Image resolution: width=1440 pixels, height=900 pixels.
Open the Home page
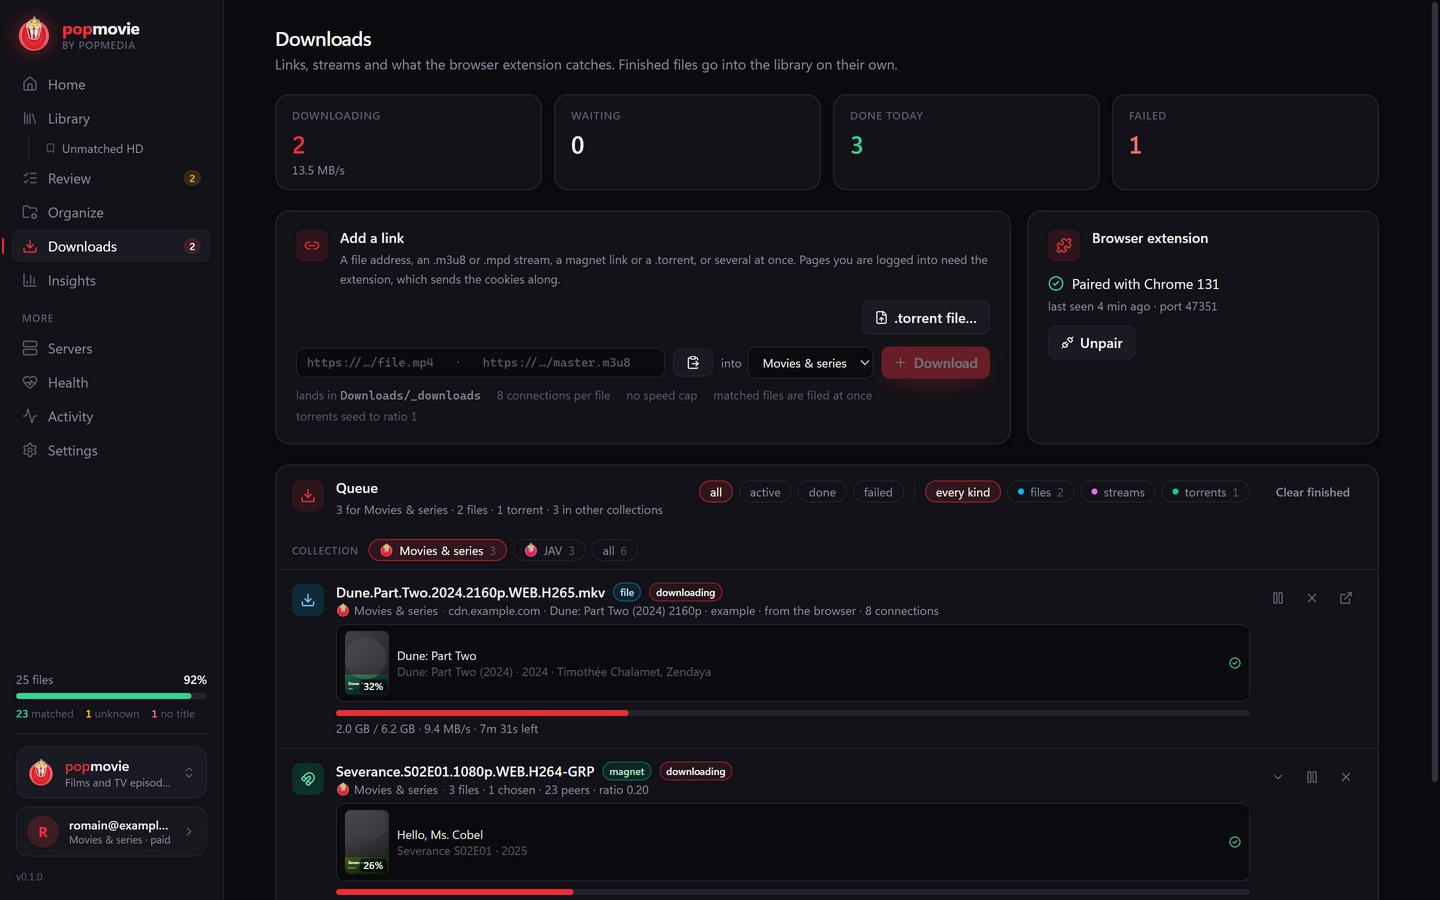pos(111,84)
